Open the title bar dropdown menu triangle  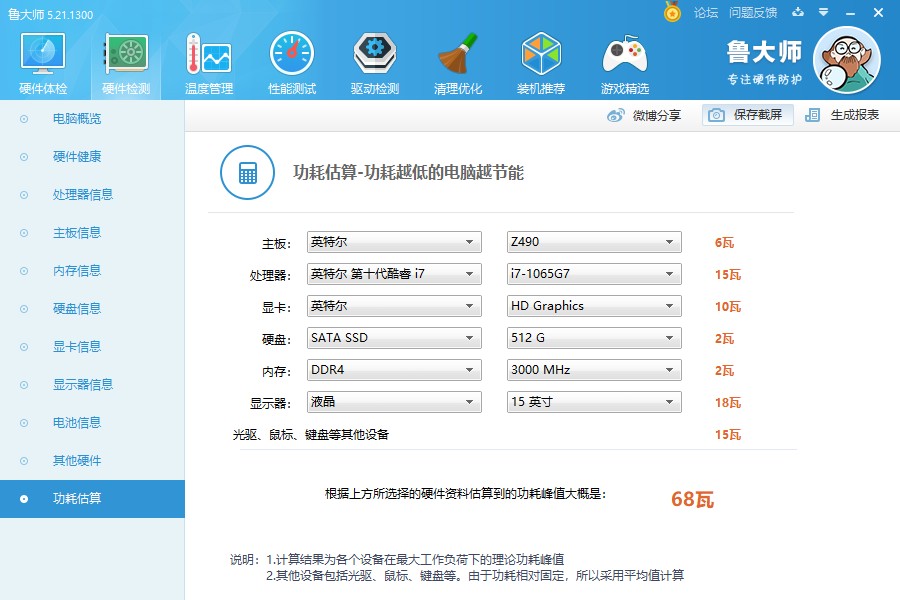tap(823, 12)
